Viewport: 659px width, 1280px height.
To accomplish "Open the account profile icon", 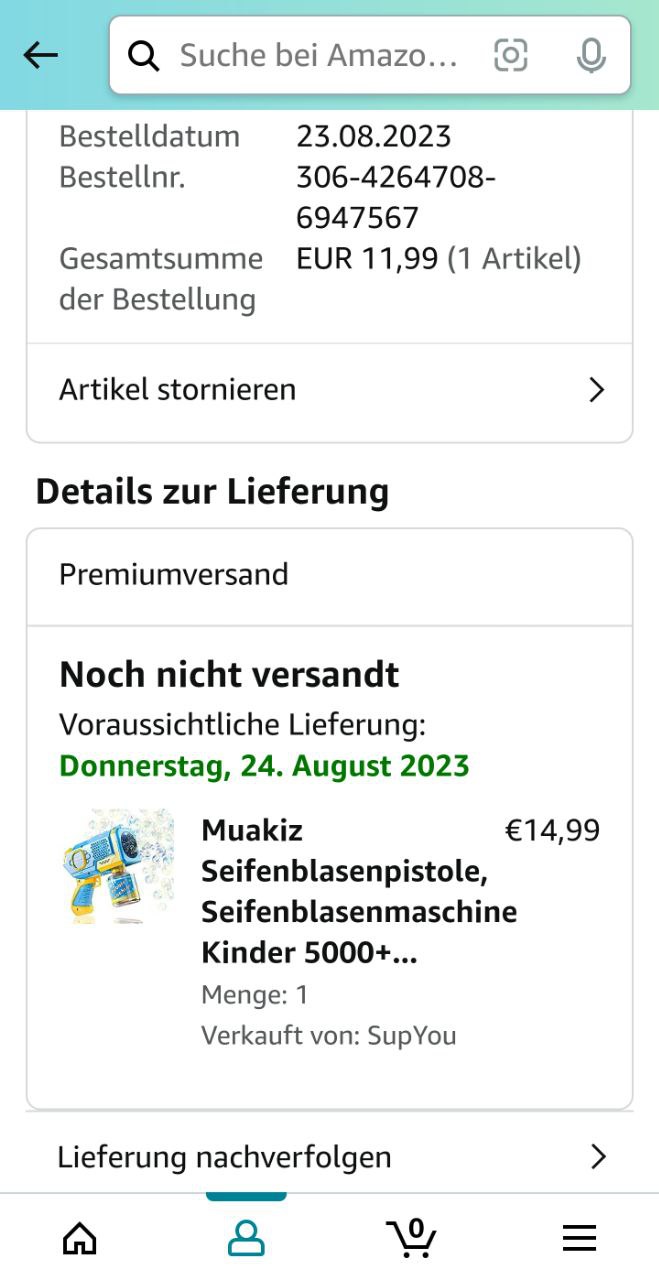I will click(246, 1239).
